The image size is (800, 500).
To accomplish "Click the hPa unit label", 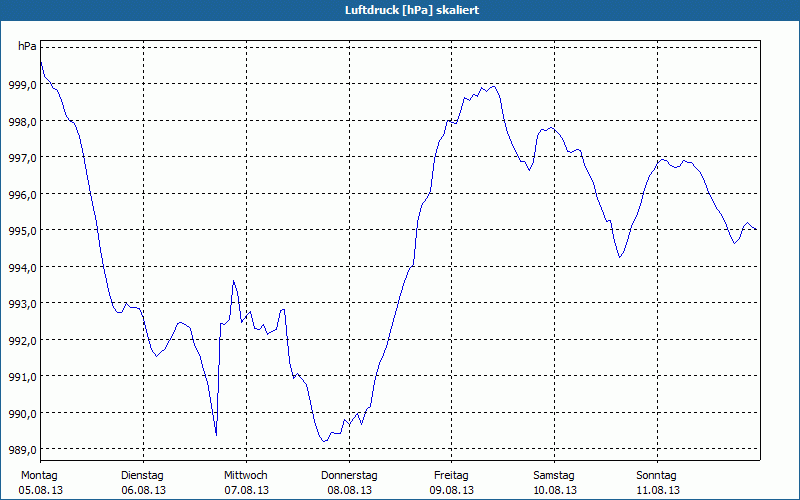I will [x=27, y=46].
